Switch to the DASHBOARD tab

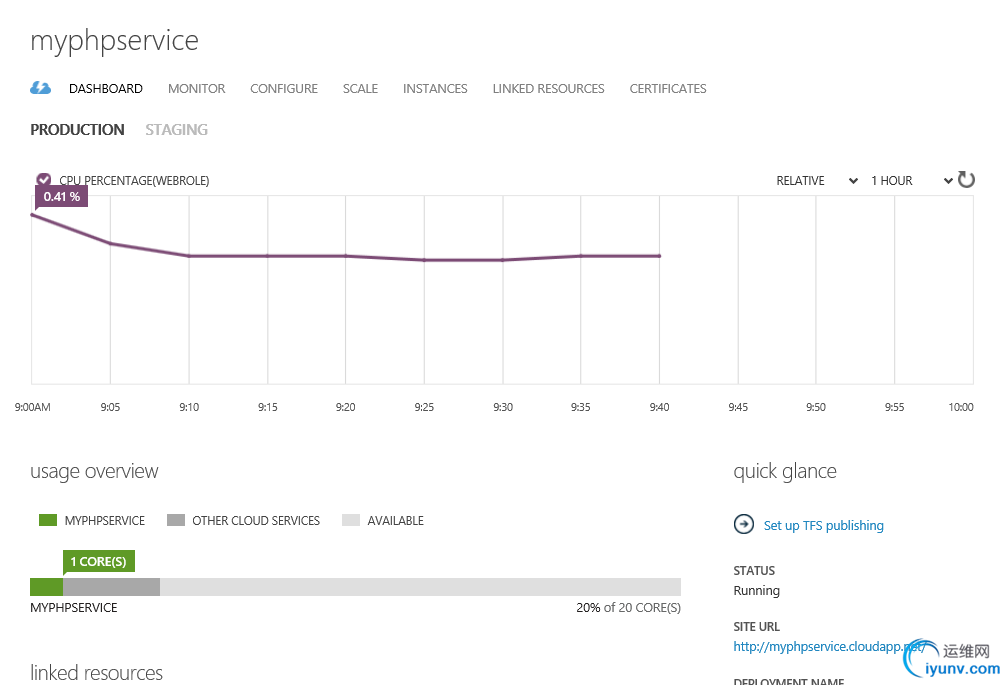tap(106, 89)
